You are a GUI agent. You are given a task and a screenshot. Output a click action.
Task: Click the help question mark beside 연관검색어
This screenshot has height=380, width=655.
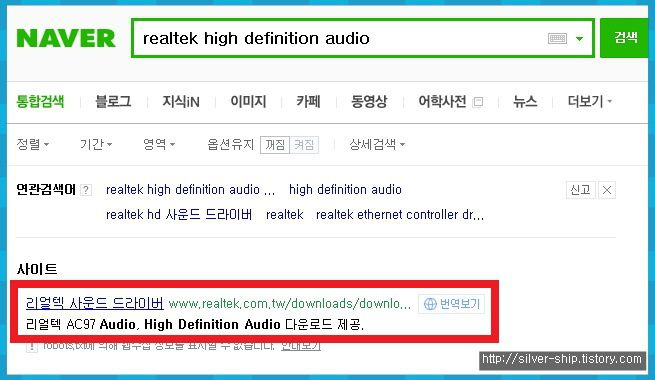click(86, 190)
